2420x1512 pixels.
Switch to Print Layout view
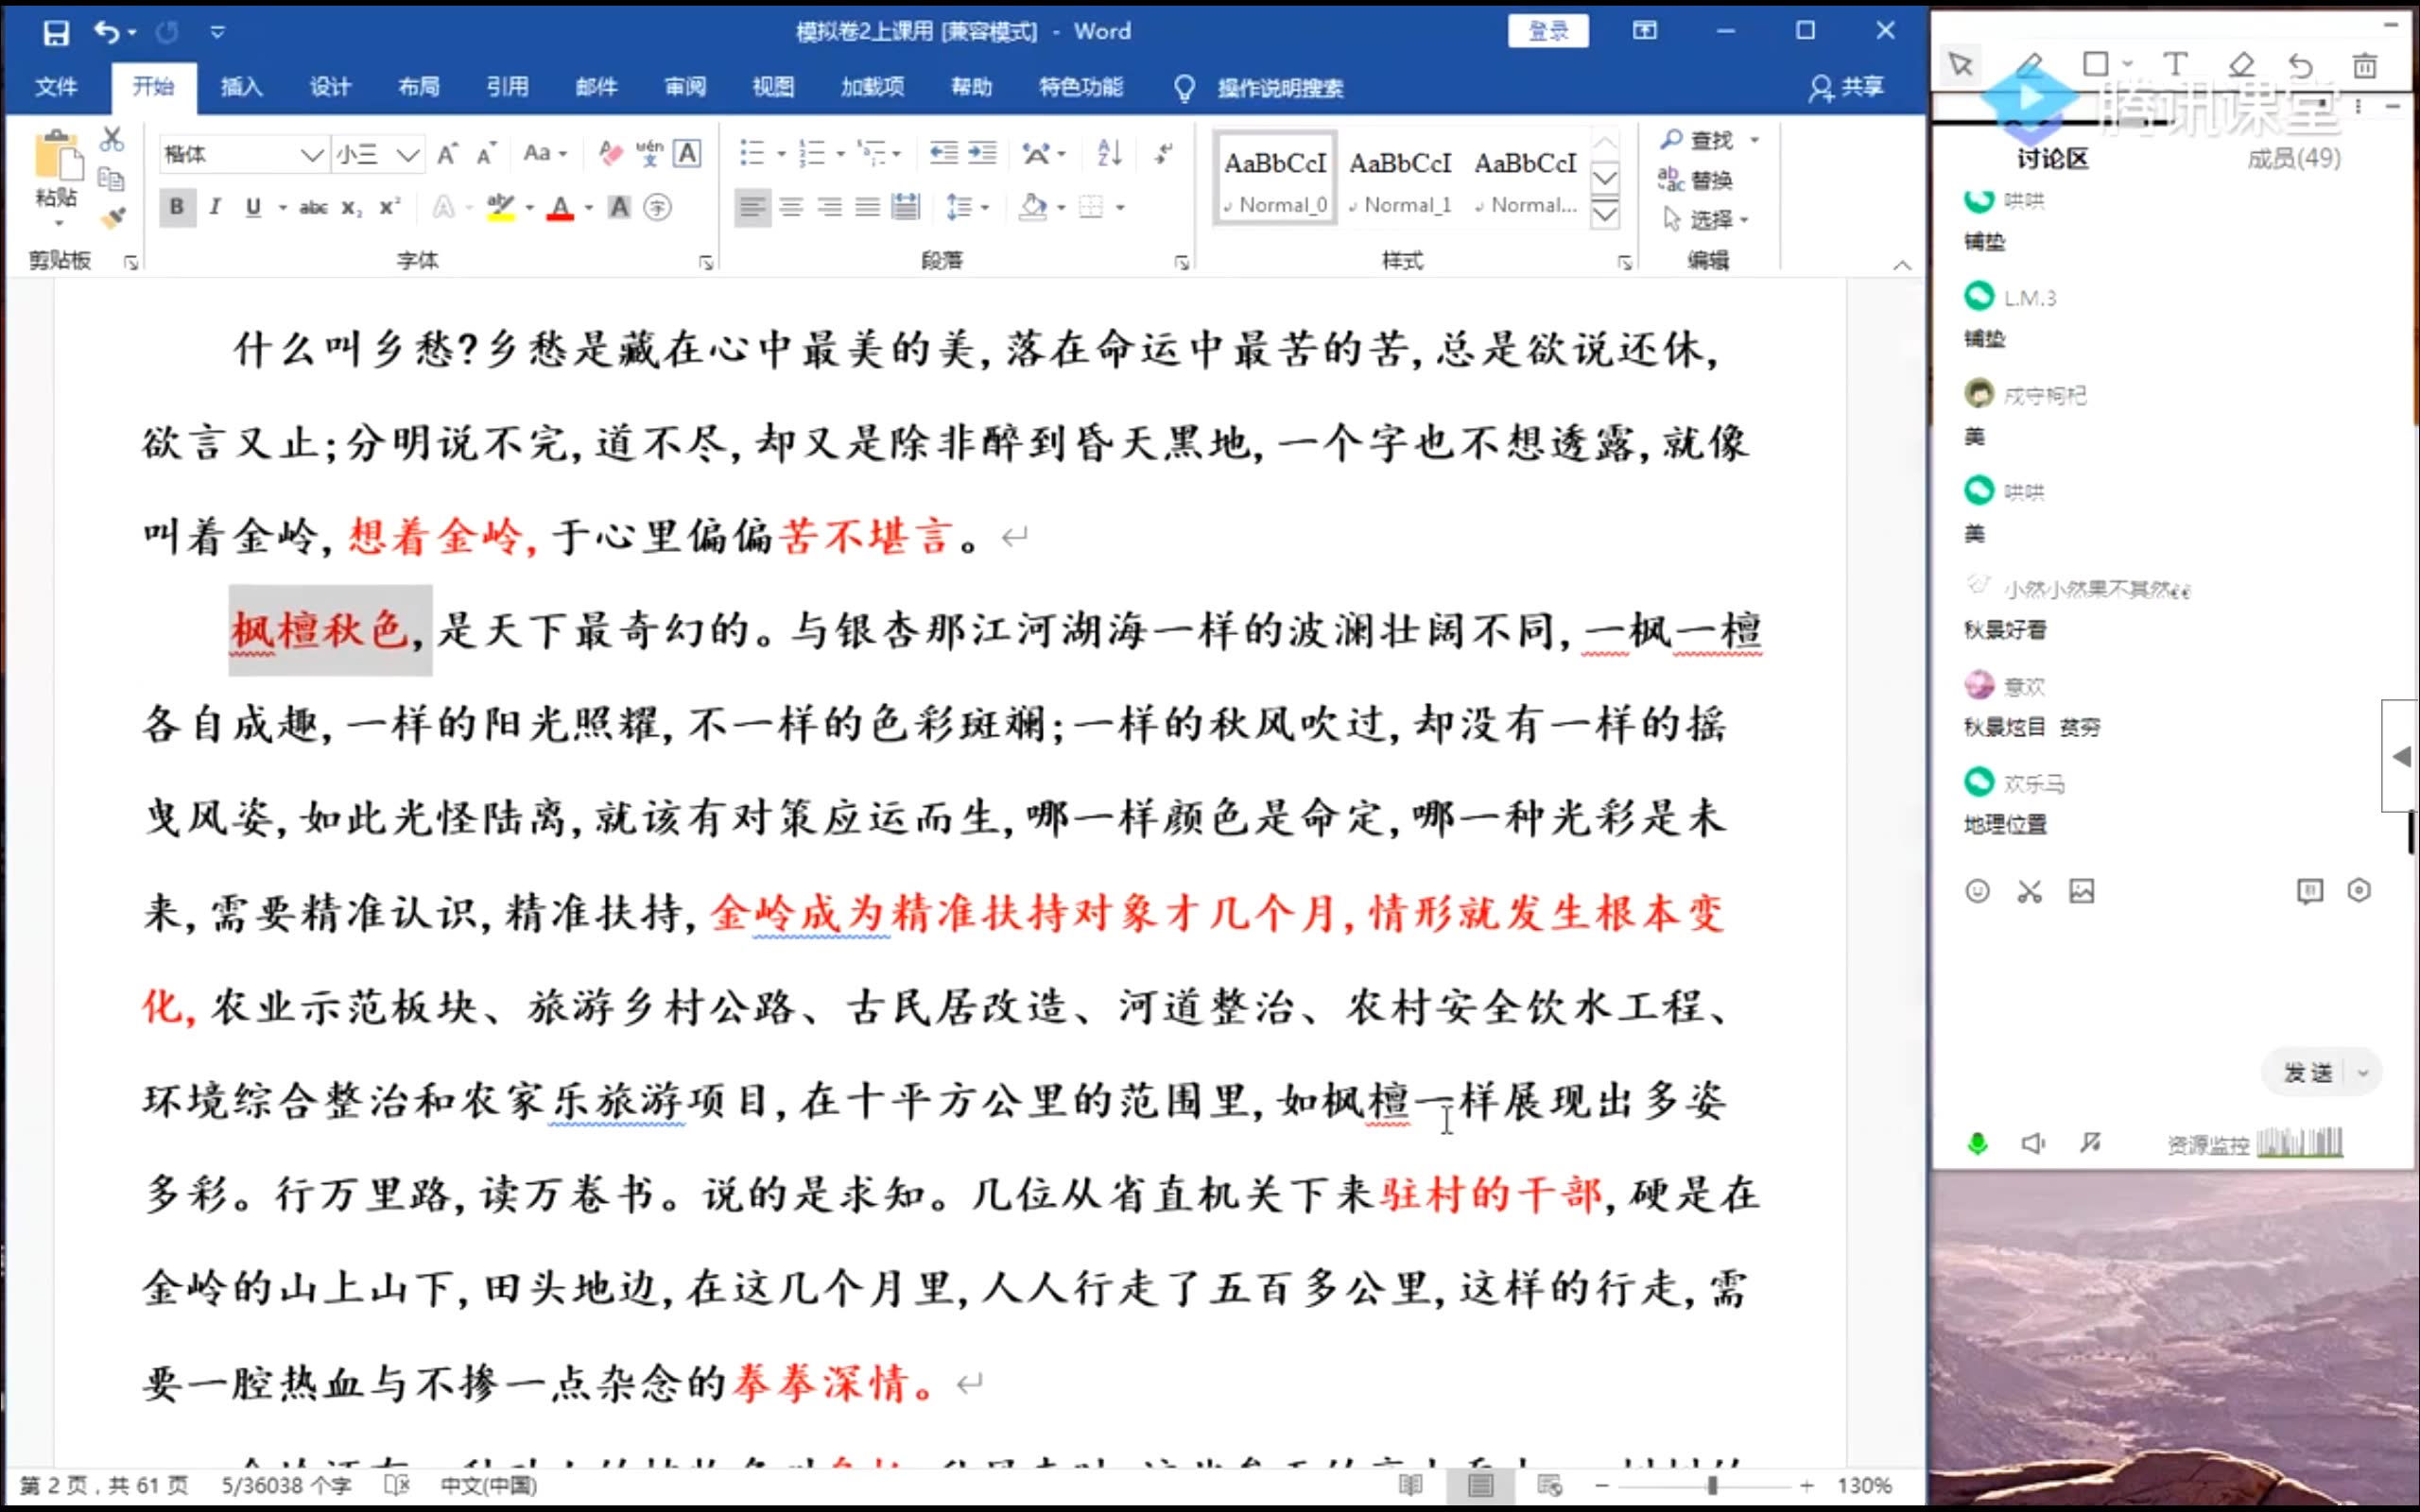click(x=1480, y=1485)
